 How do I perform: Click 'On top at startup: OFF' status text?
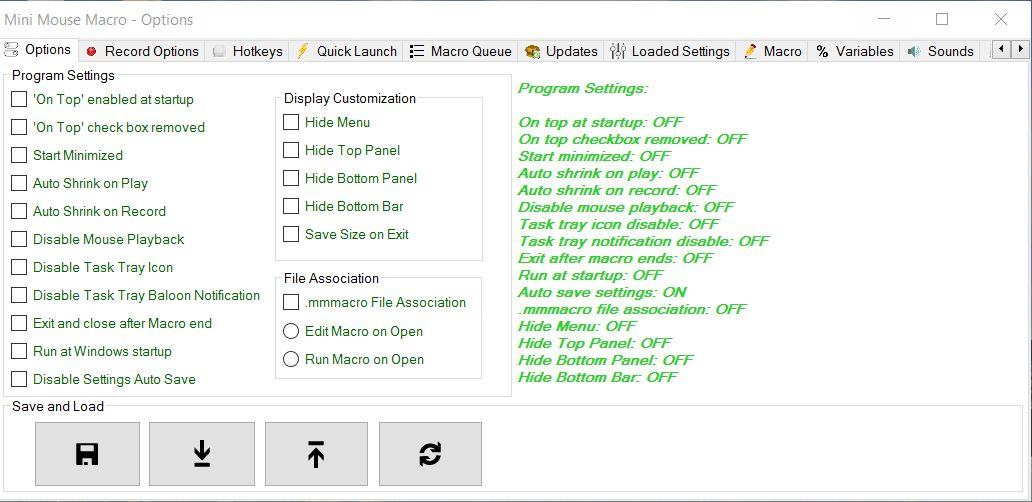pos(600,122)
